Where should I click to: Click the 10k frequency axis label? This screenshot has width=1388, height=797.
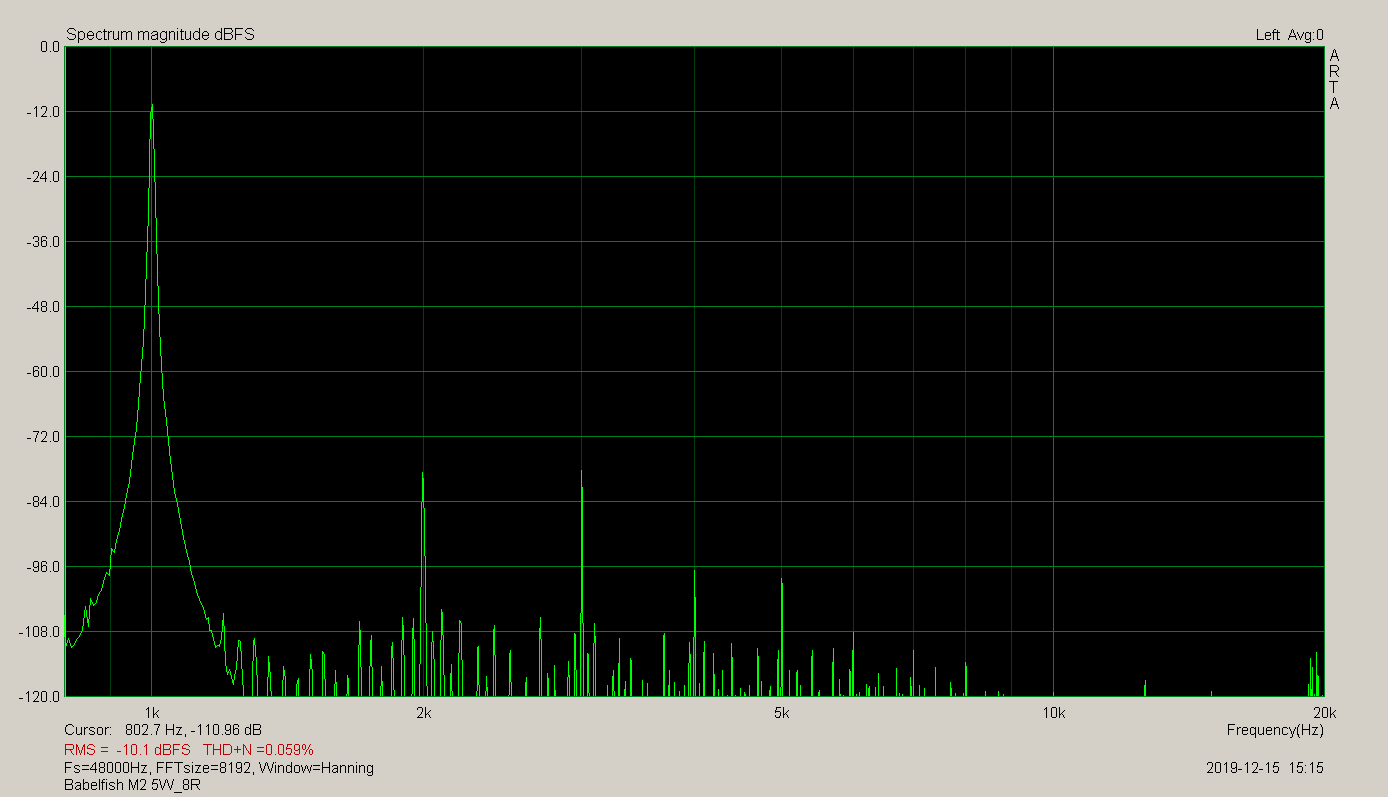(x=1053, y=713)
